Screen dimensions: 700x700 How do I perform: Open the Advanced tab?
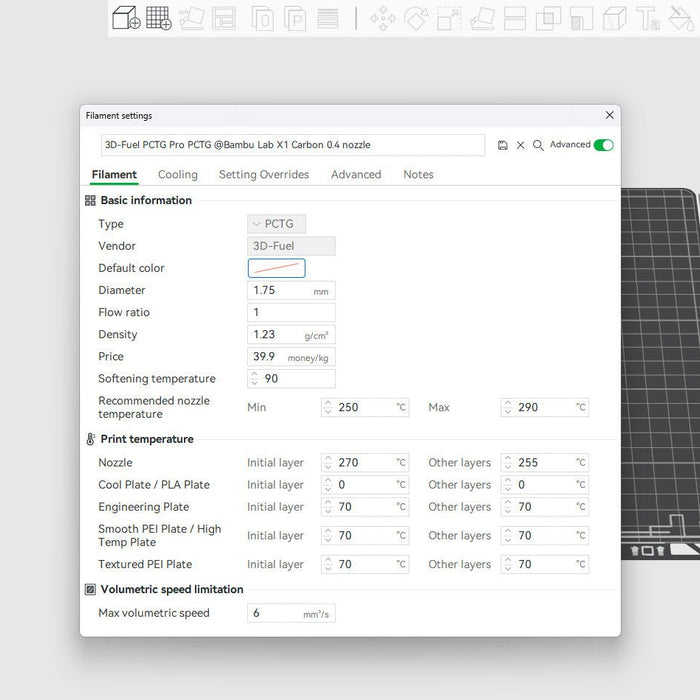pyautogui.click(x=356, y=175)
